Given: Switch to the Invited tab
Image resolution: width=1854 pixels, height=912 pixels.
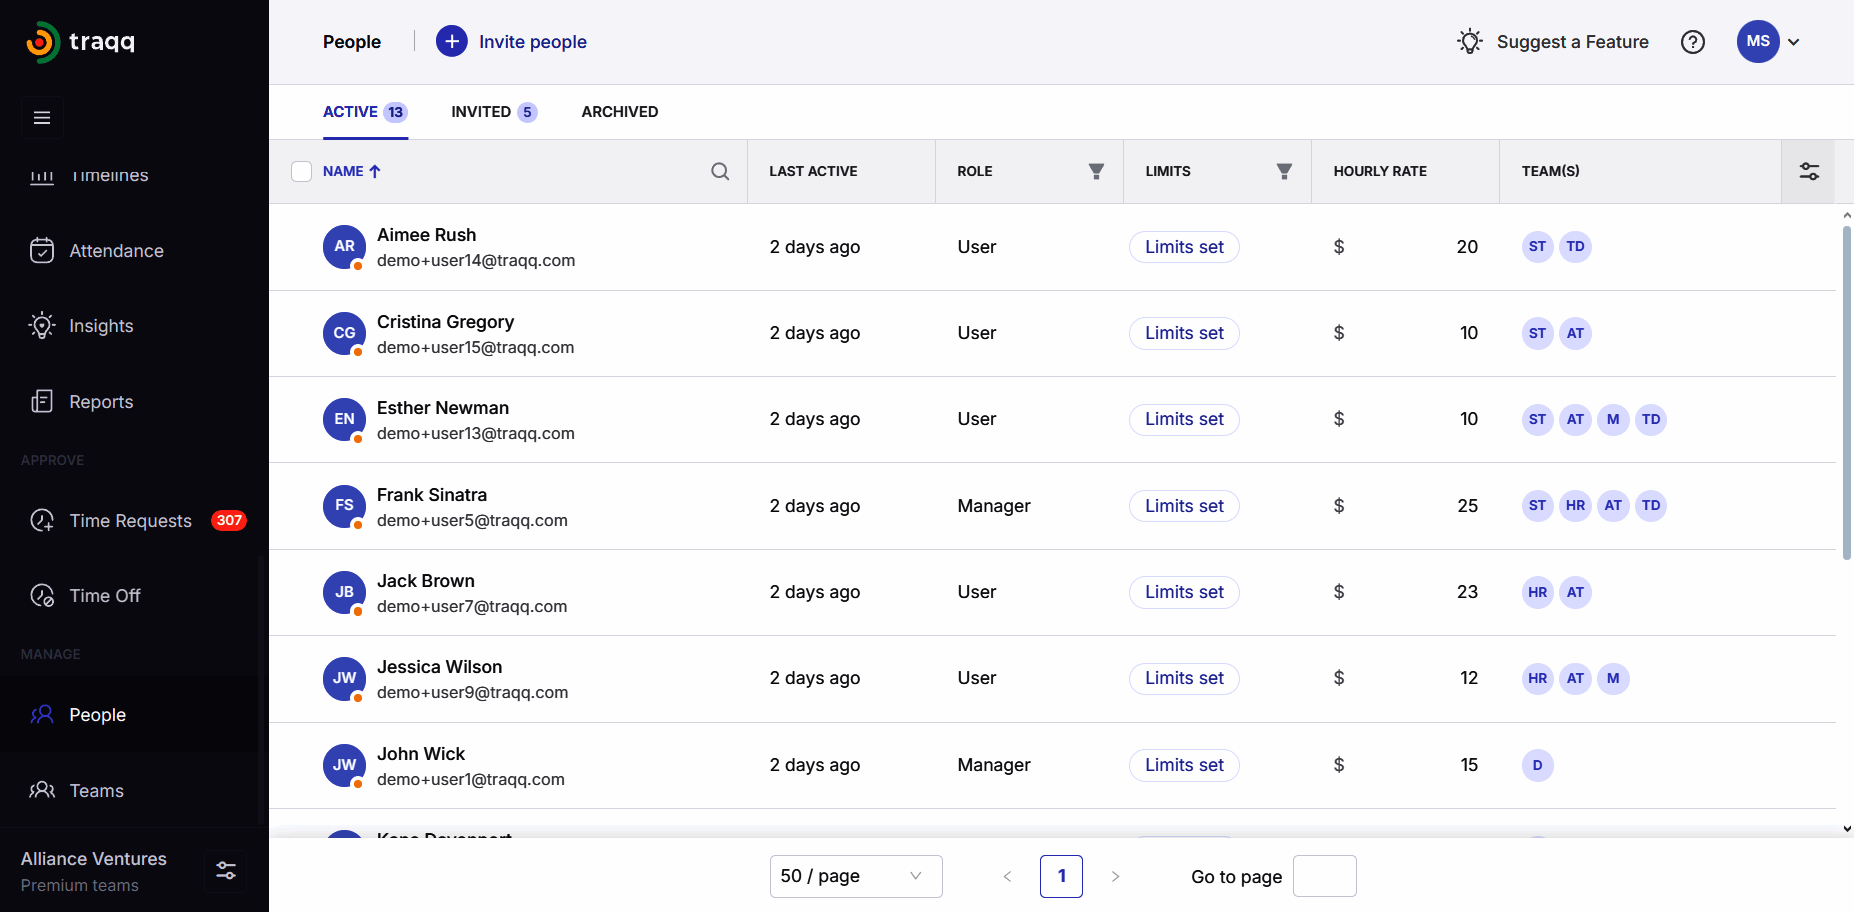Looking at the screenshot, I should [x=493, y=112].
